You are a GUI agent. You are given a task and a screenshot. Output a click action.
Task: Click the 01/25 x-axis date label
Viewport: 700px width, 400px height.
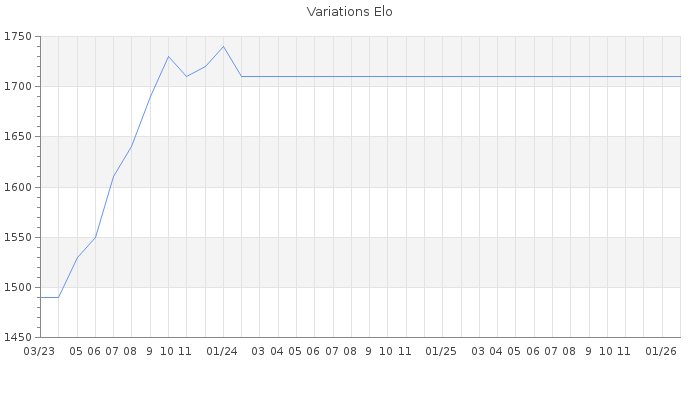click(x=441, y=351)
